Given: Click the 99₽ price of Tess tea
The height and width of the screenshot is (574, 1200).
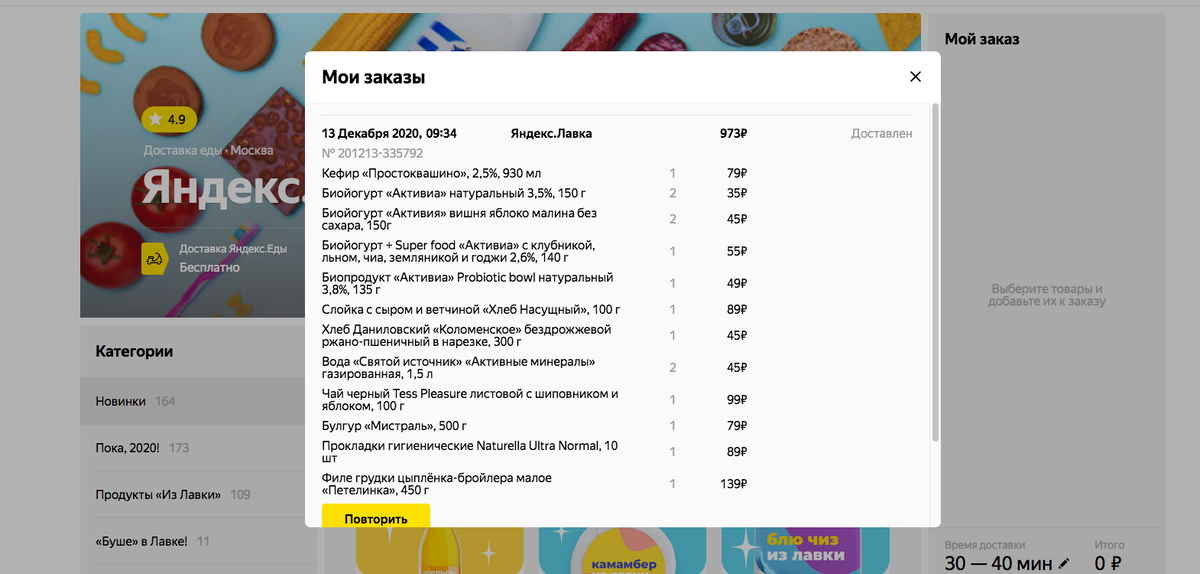Looking at the screenshot, I should coord(737,400).
